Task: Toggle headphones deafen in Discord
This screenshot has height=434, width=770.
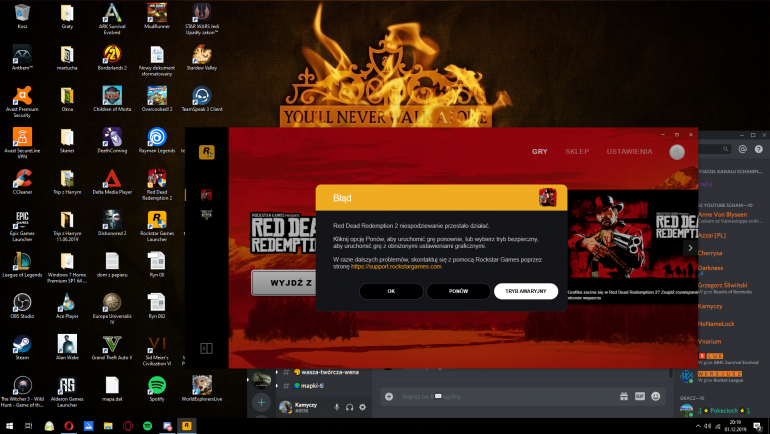Action: click(349, 407)
